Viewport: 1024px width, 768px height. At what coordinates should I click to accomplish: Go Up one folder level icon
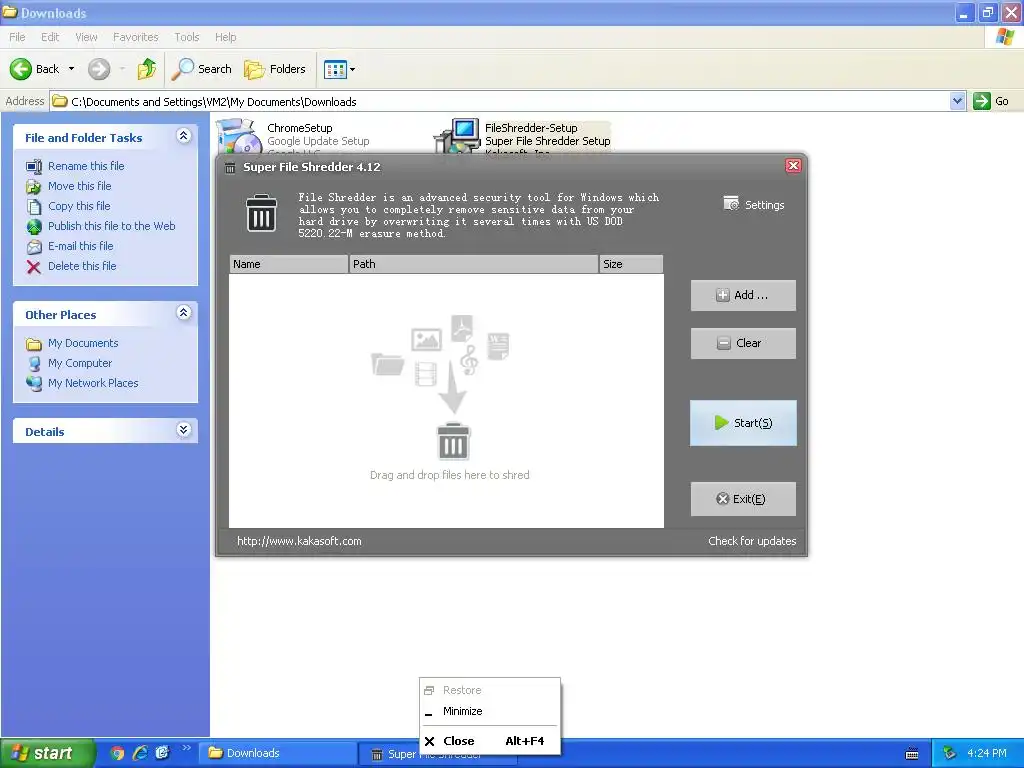(x=147, y=69)
